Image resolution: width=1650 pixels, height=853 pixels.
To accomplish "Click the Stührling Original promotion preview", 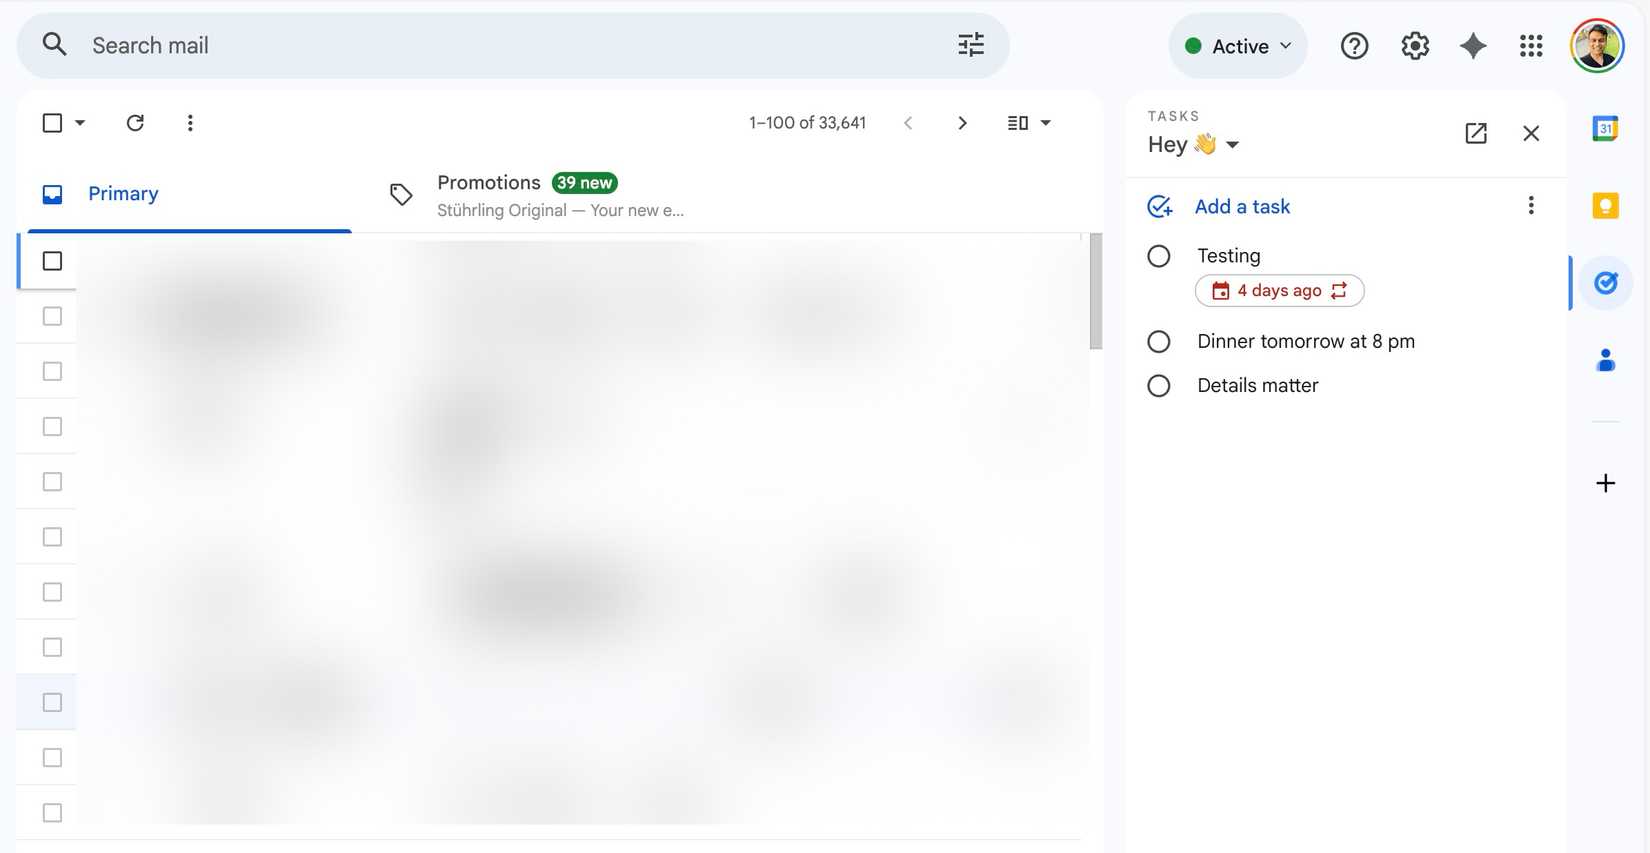I will [x=560, y=210].
